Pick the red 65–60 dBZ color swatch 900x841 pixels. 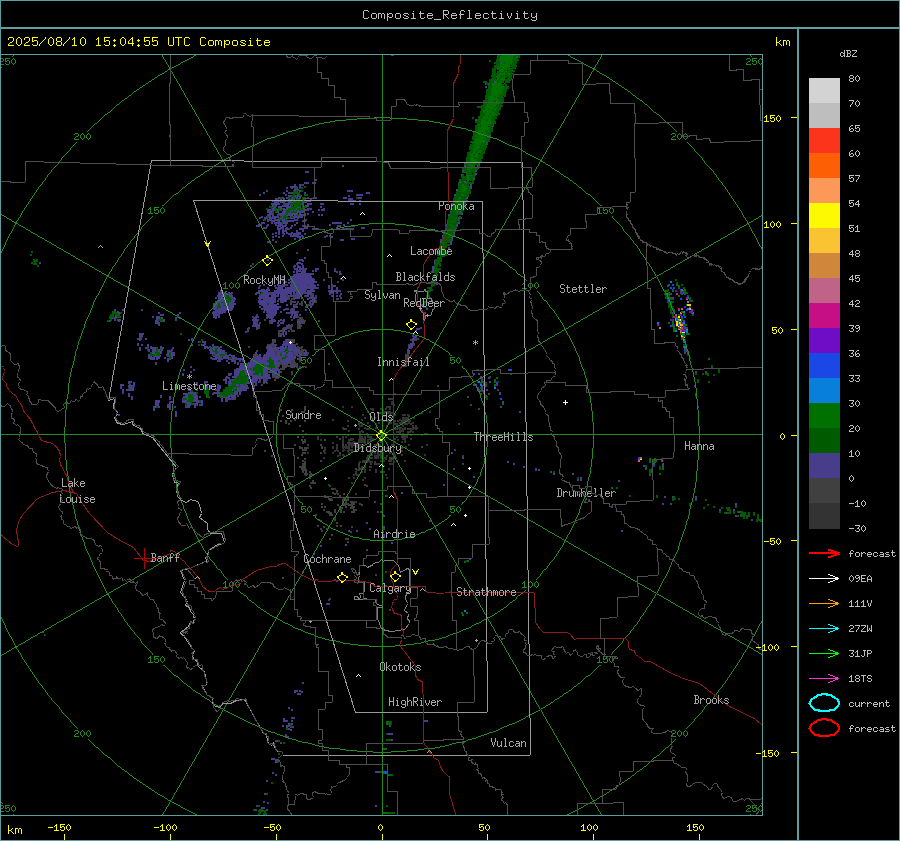tap(824, 141)
